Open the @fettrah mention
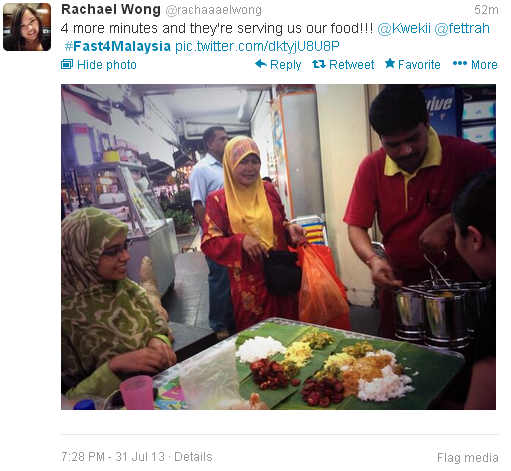The width and height of the screenshot is (511, 471). 462,28
